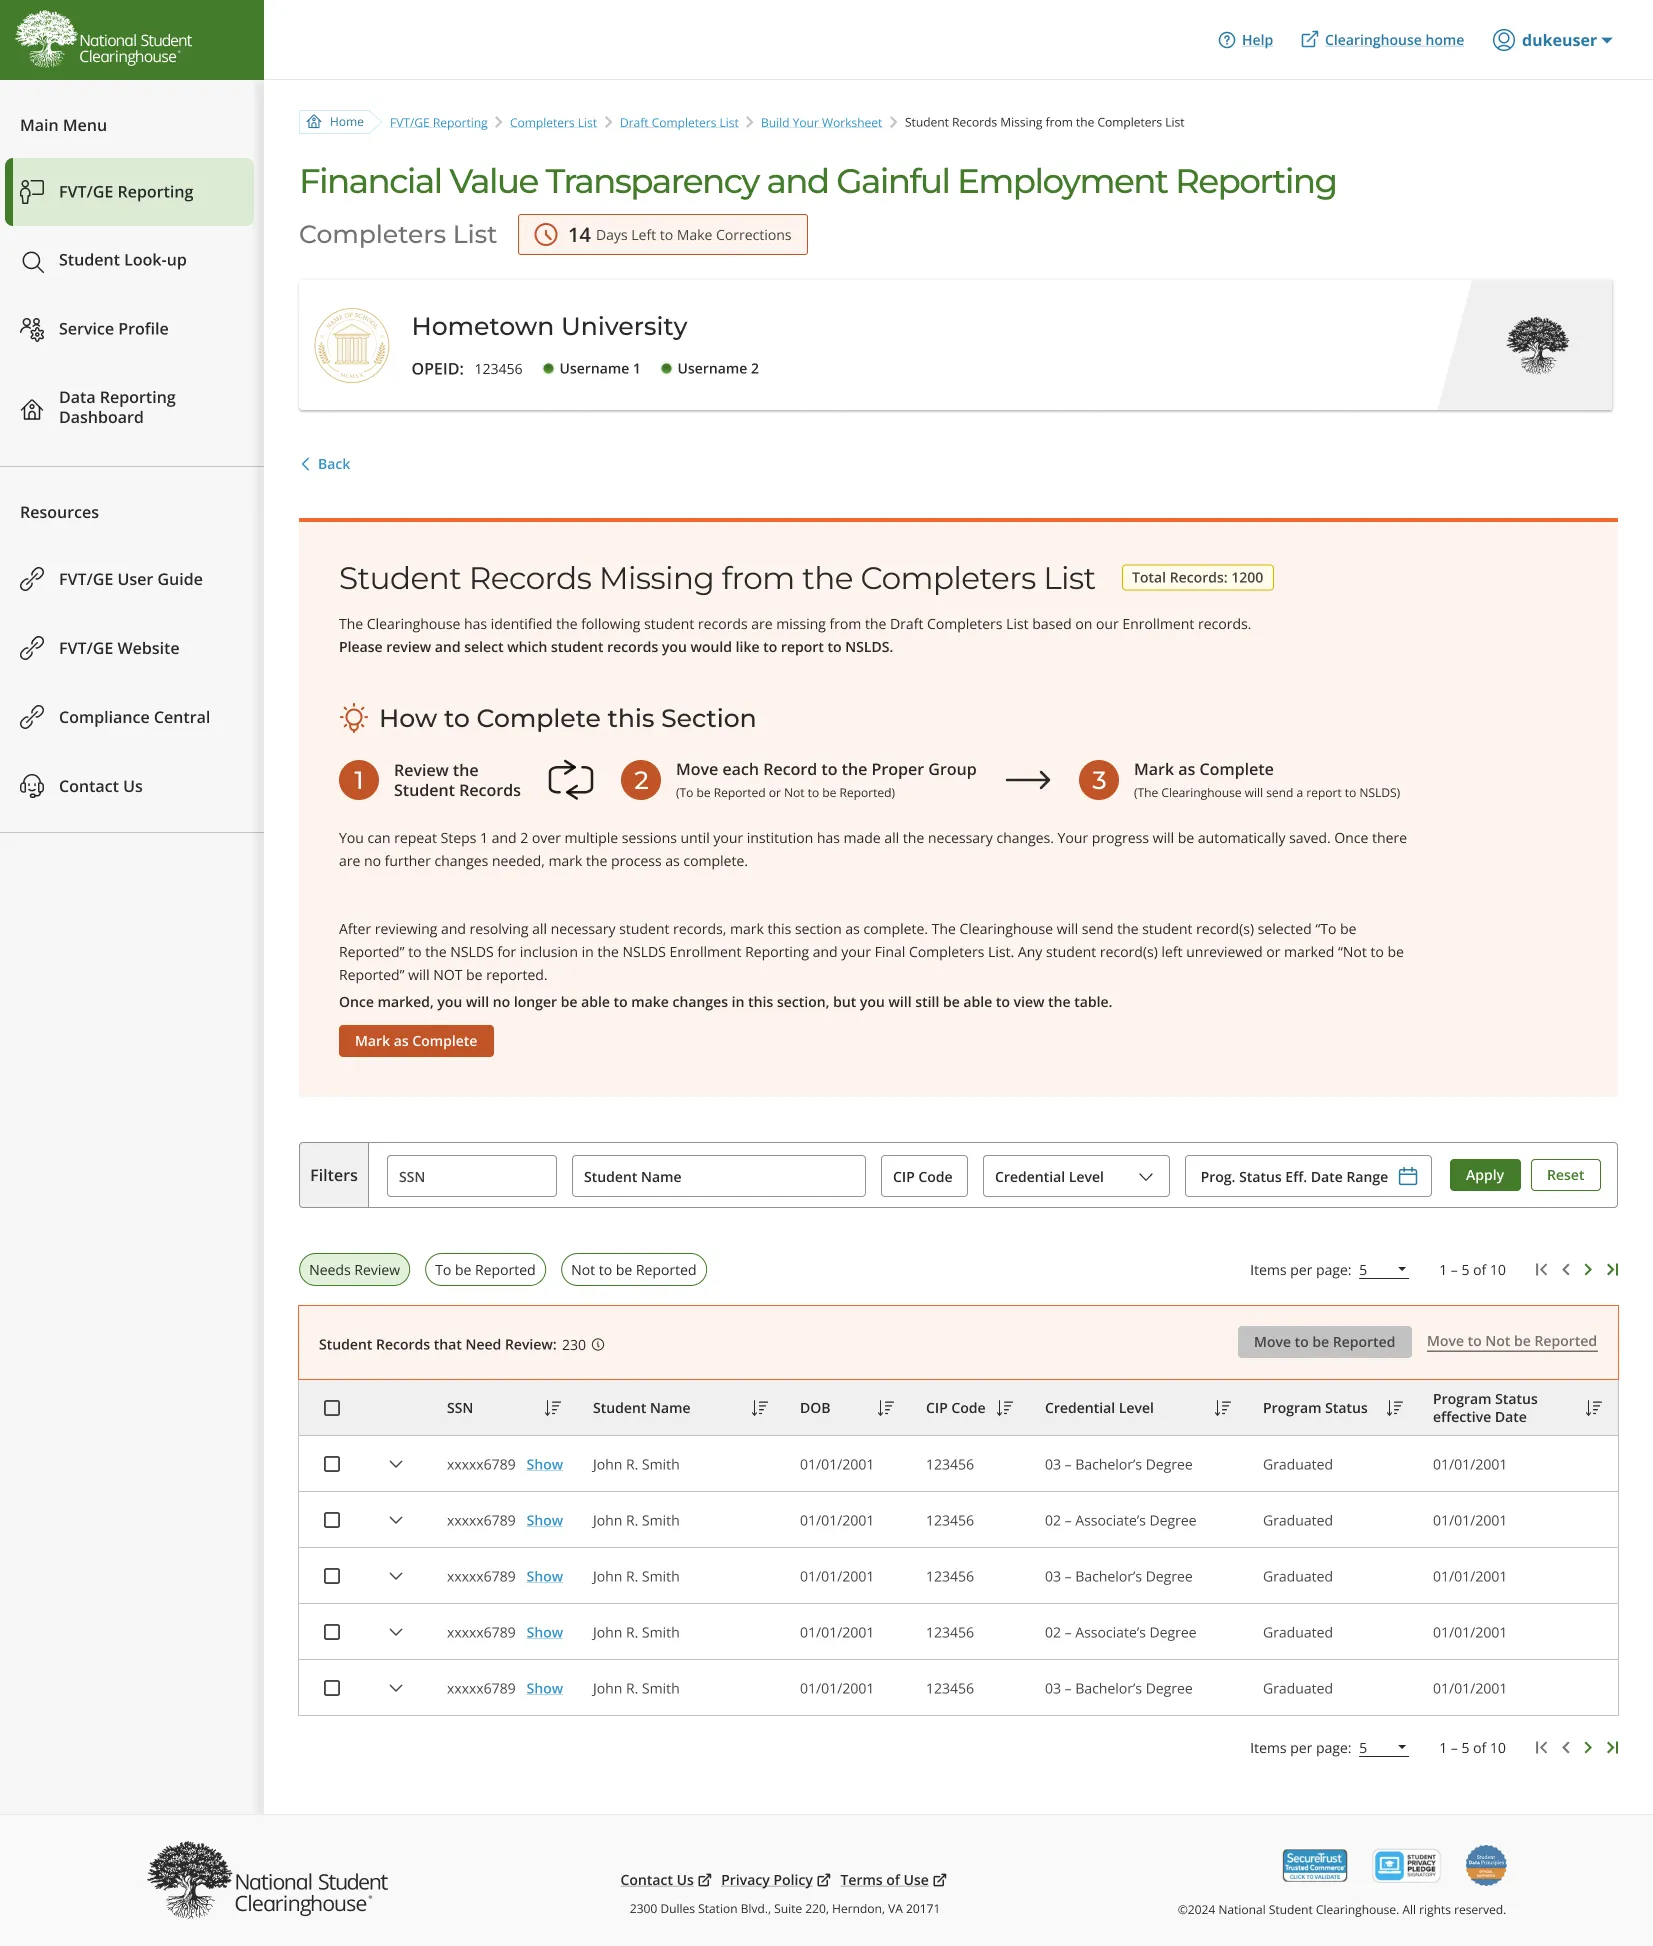Go to first page using top pagination
The width and height of the screenshot is (1653, 1946).
1541,1269
